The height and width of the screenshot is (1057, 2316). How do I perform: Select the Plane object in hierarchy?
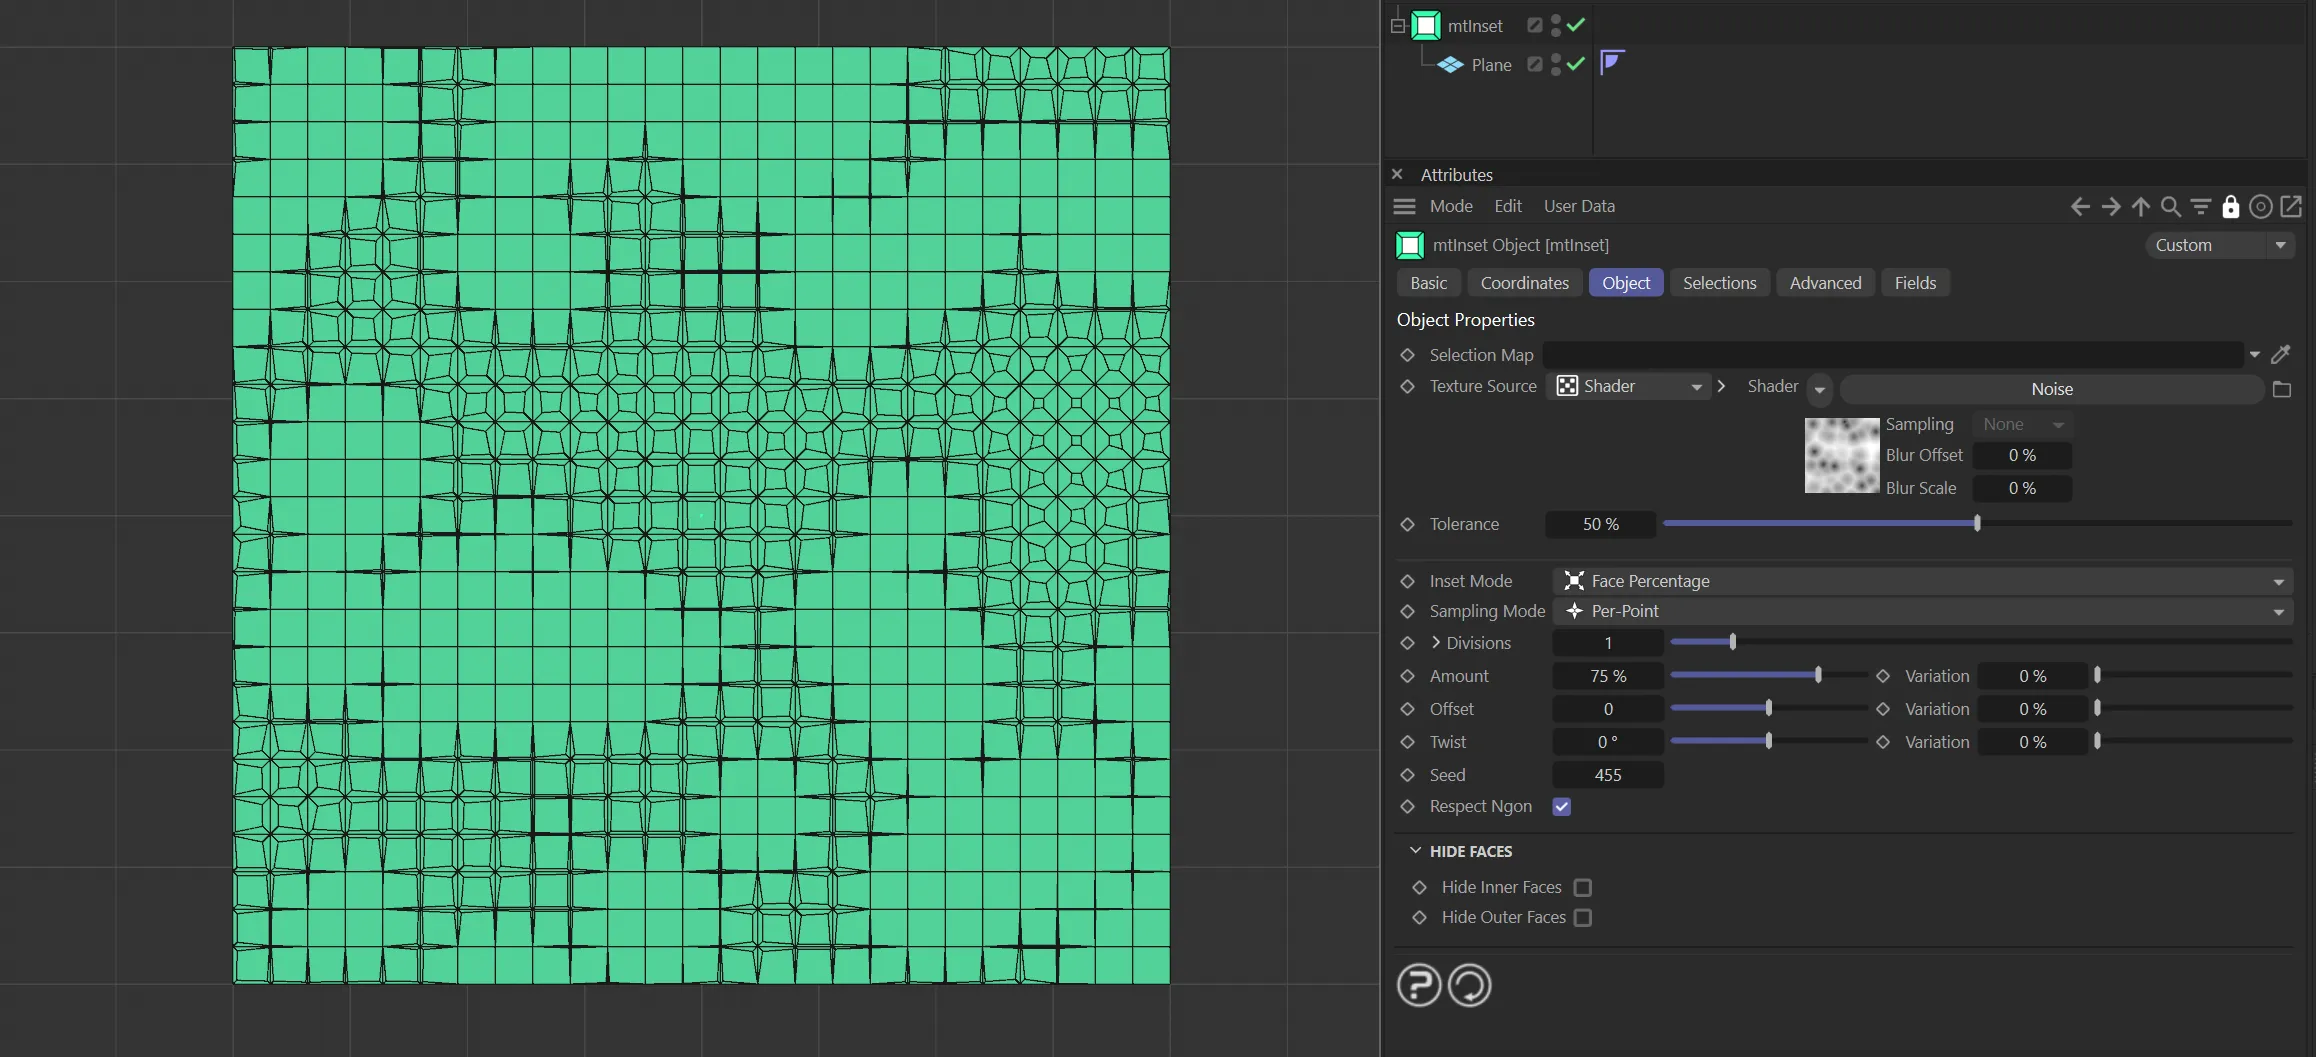click(1490, 65)
